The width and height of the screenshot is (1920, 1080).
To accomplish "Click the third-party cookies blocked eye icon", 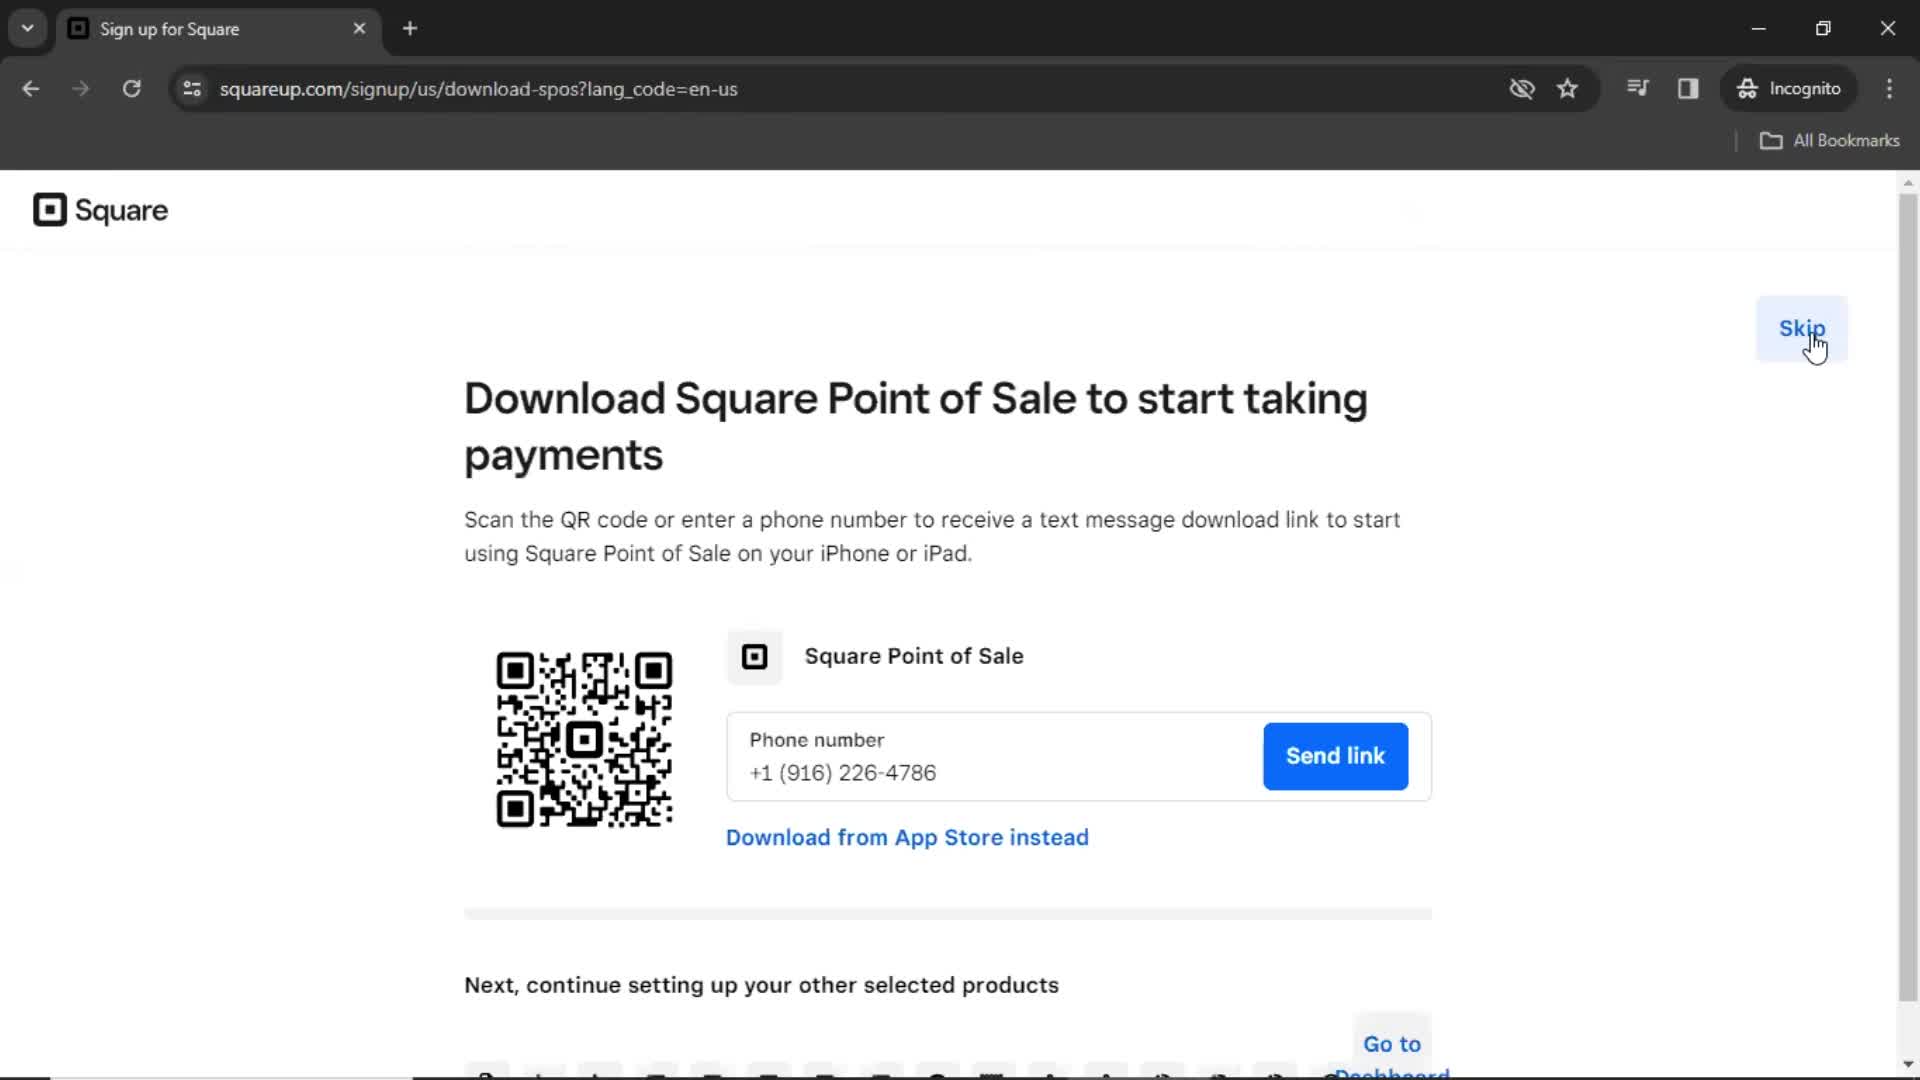I will point(1521,89).
